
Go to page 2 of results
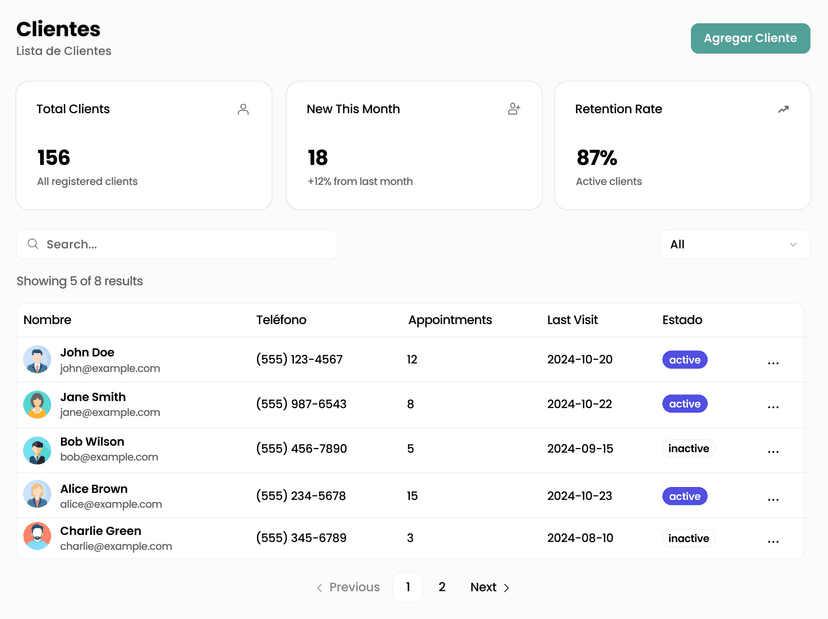click(442, 587)
